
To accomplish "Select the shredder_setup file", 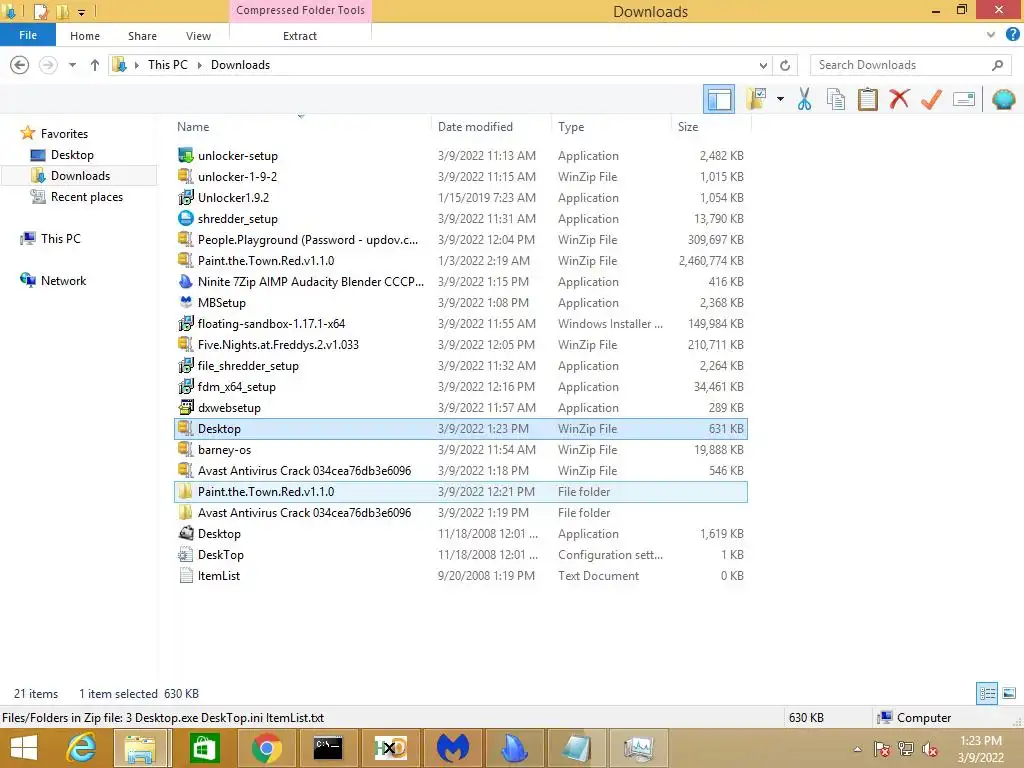I will pos(460,219).
